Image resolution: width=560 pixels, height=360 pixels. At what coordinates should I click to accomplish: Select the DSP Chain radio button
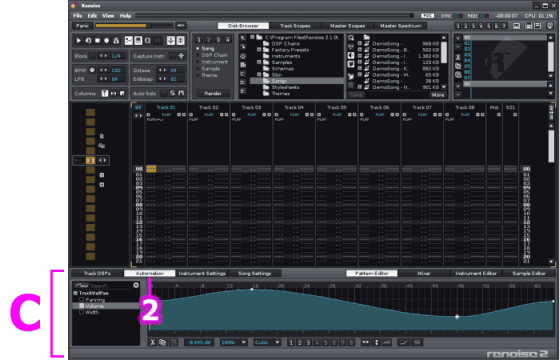point(198,55)
